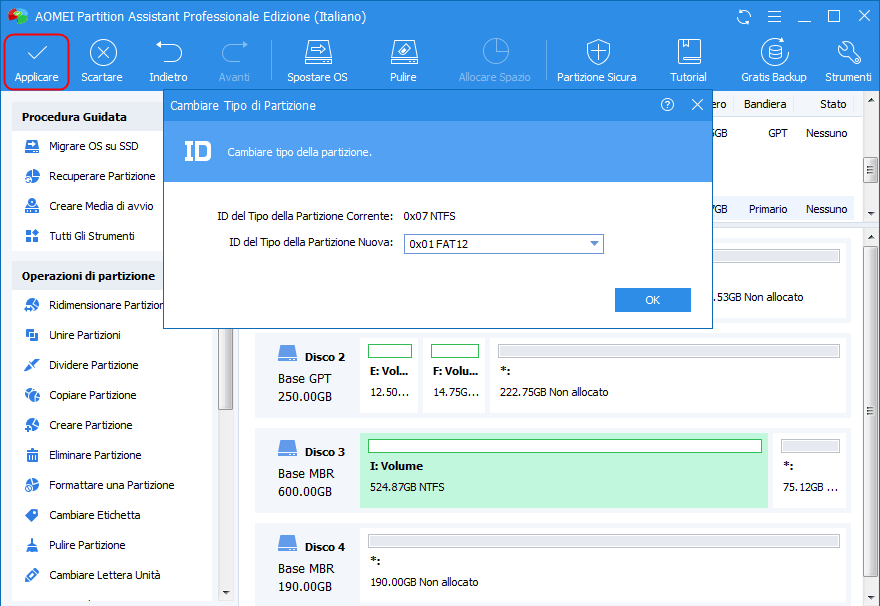880x606 pixels.
Task: Select Disco 4 Base MBR disk
Action: (307, 565)
